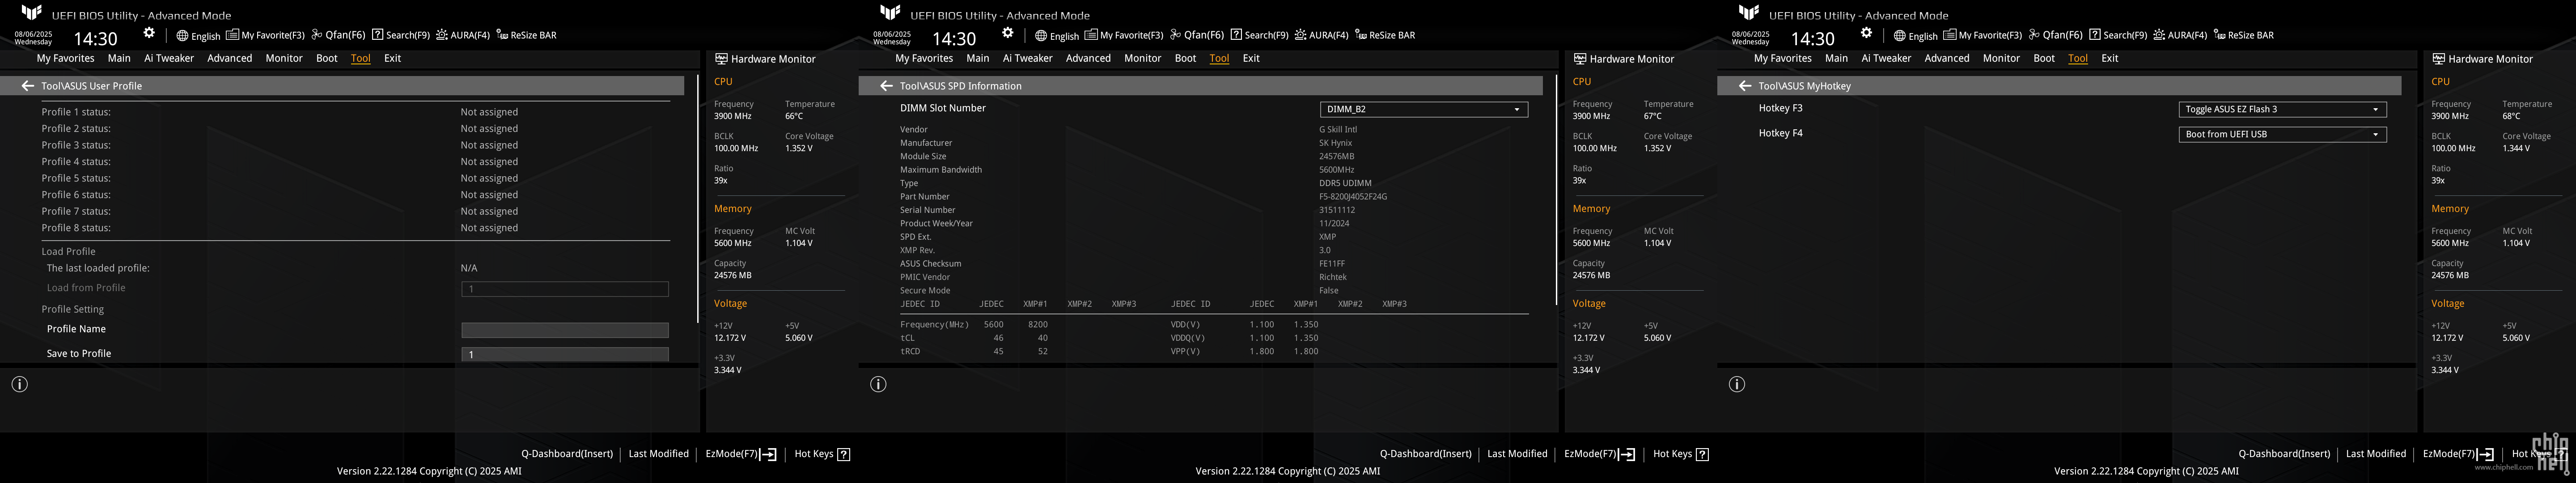Open Hot Keys help in SPD Information screen
The height and width of the screenshot is (483, 2576).
click(x=1681, y=454)
